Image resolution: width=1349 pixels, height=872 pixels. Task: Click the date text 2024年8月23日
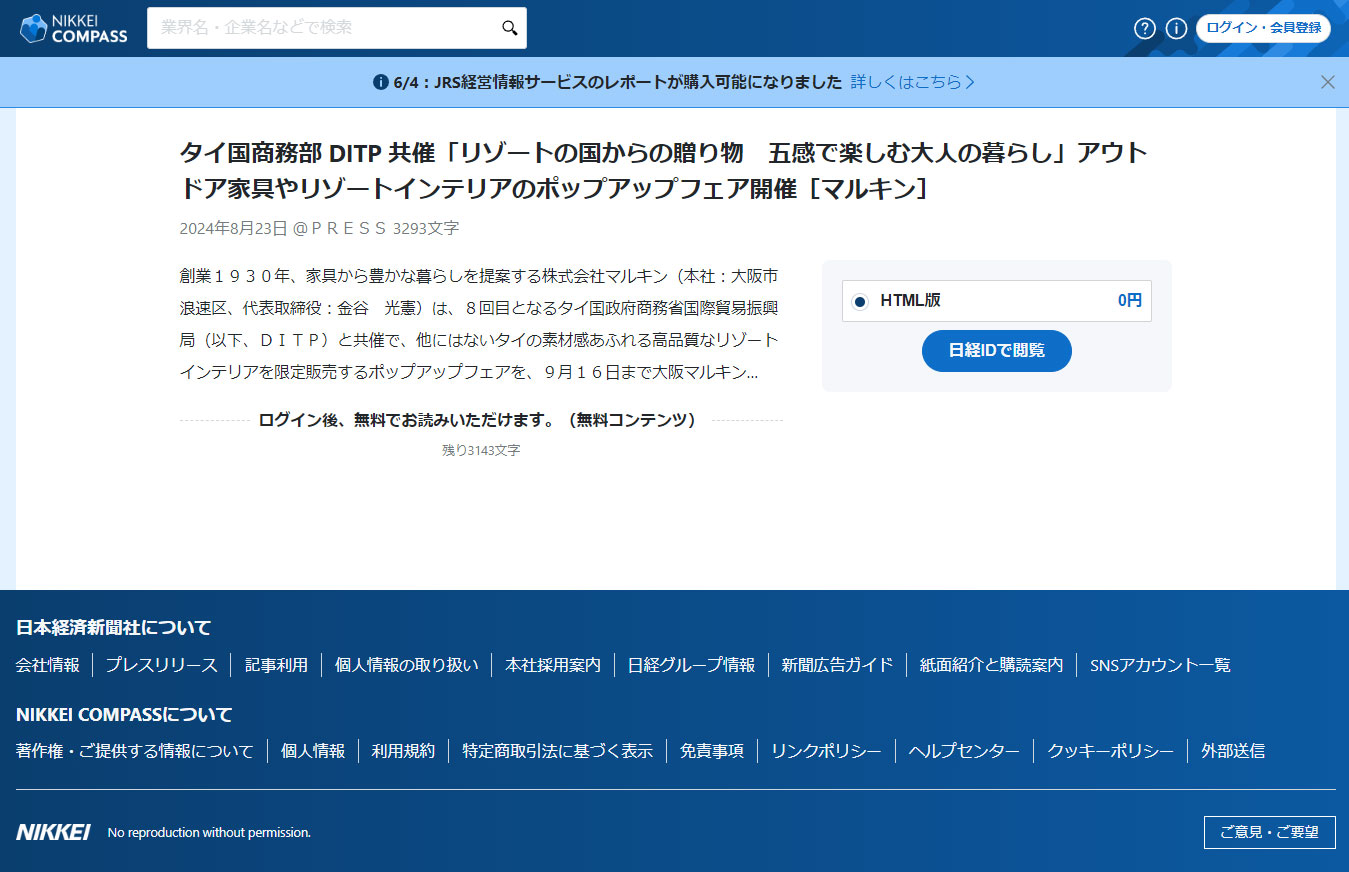tap(234, 228)
